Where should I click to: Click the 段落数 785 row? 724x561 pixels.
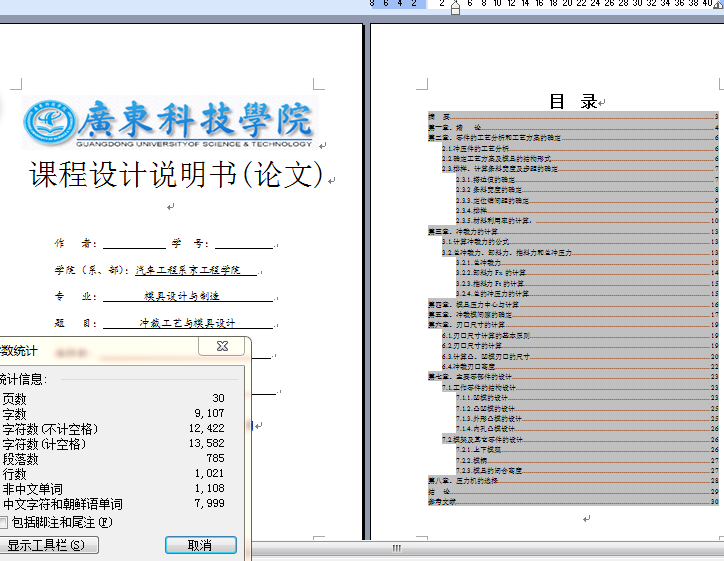point(114,459)
